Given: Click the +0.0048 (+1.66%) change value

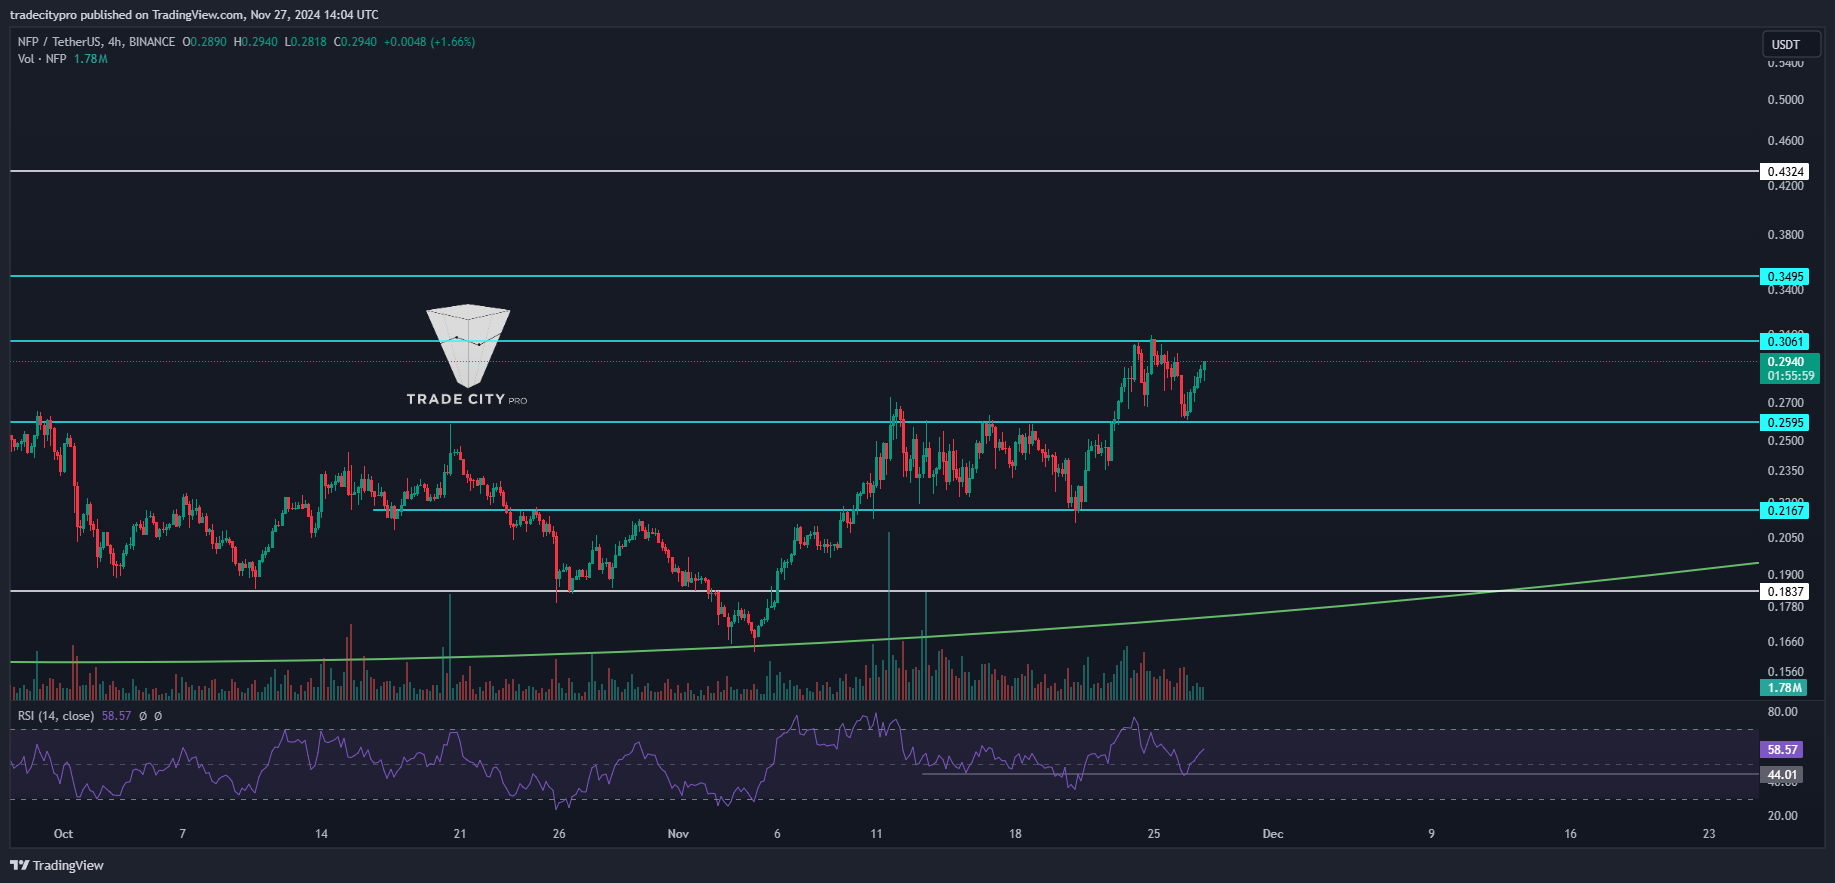Looking at the screenshot, I should pyautogui.click(x=429, y=42).
